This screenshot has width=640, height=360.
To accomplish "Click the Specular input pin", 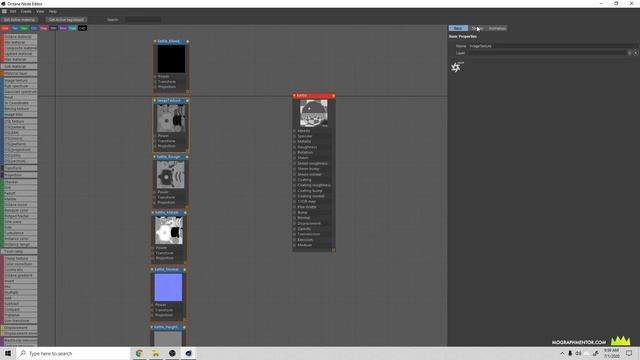I will pos(294,136).
